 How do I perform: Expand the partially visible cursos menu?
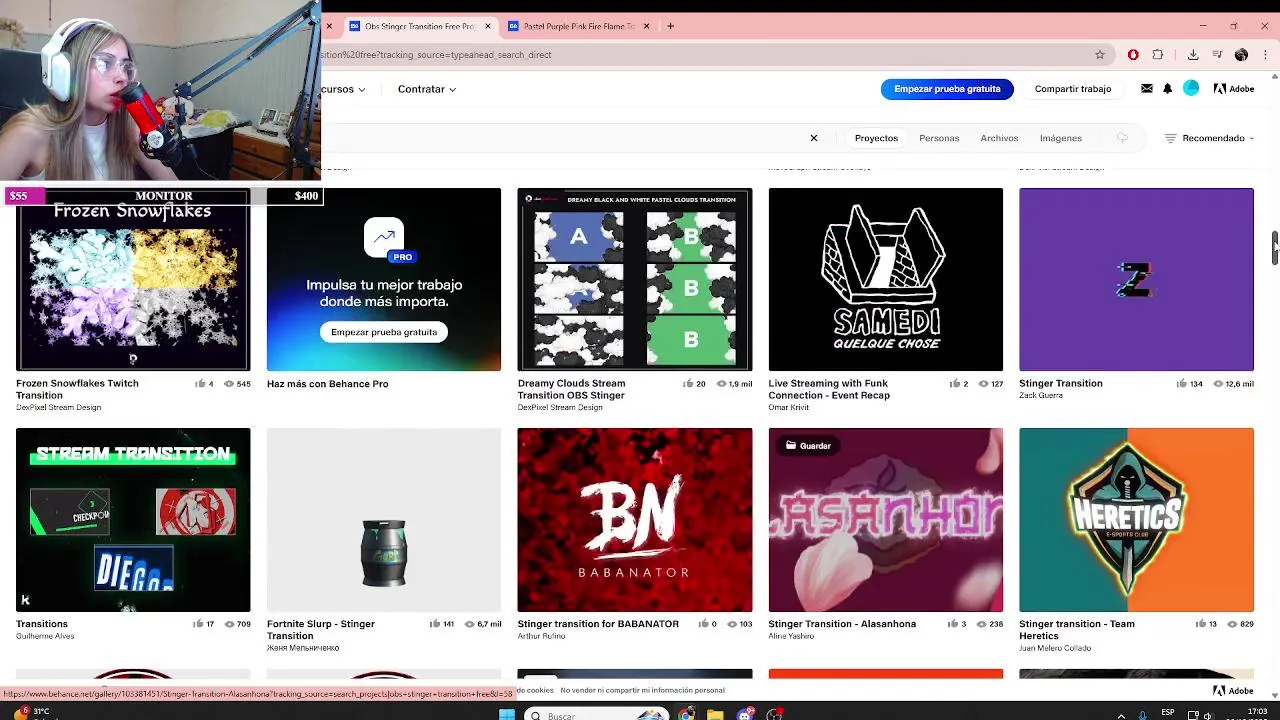click(x=343, y=89)
